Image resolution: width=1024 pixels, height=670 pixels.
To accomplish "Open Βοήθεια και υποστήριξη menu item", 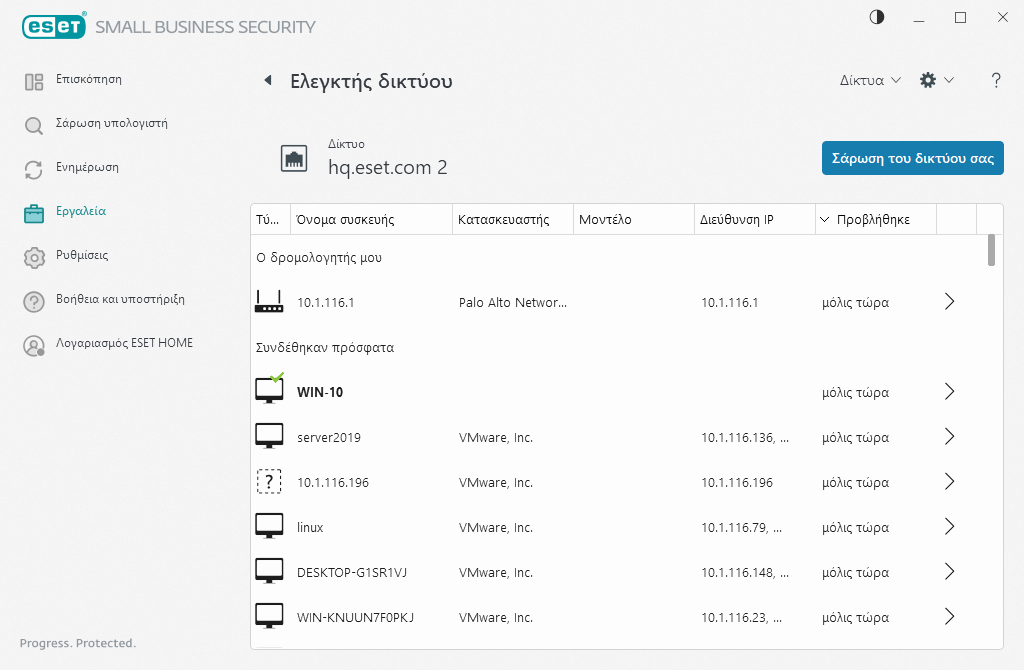I will pos(120,299).
